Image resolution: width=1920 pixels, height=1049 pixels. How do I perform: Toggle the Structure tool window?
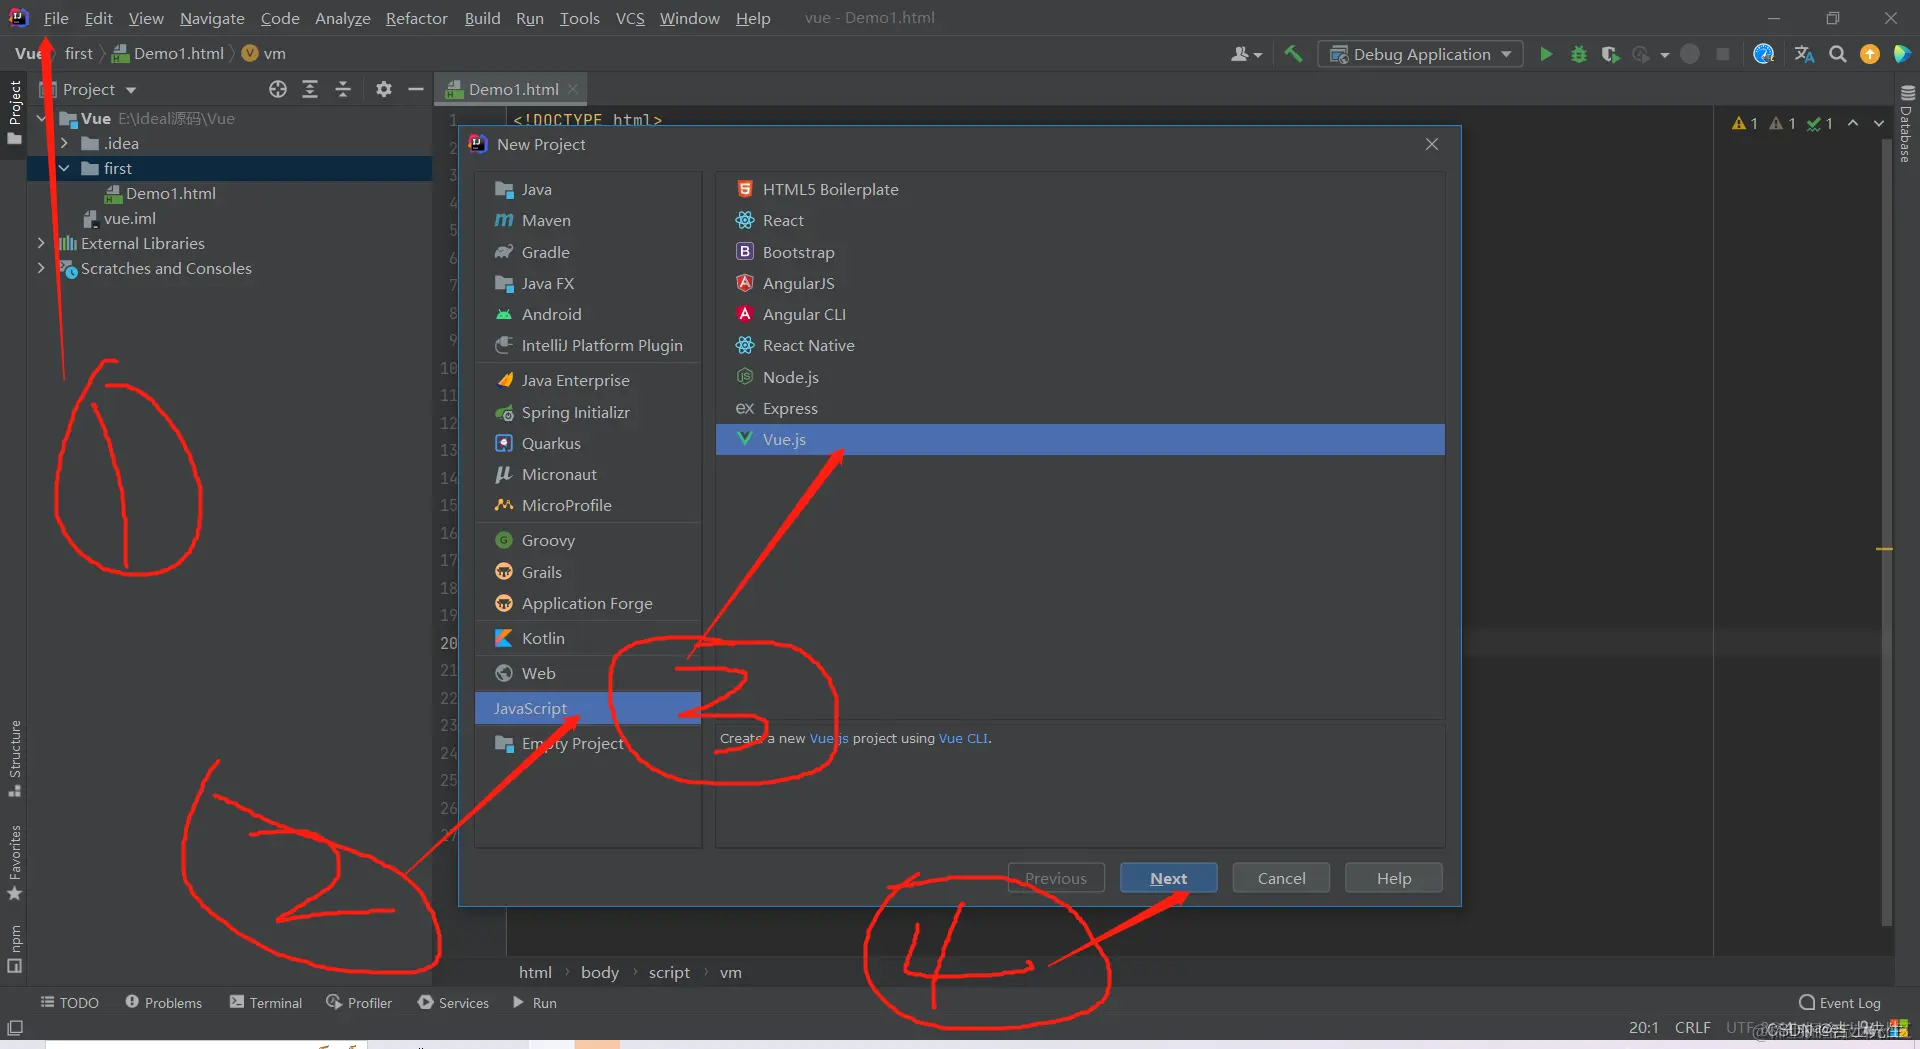point(15,758)
